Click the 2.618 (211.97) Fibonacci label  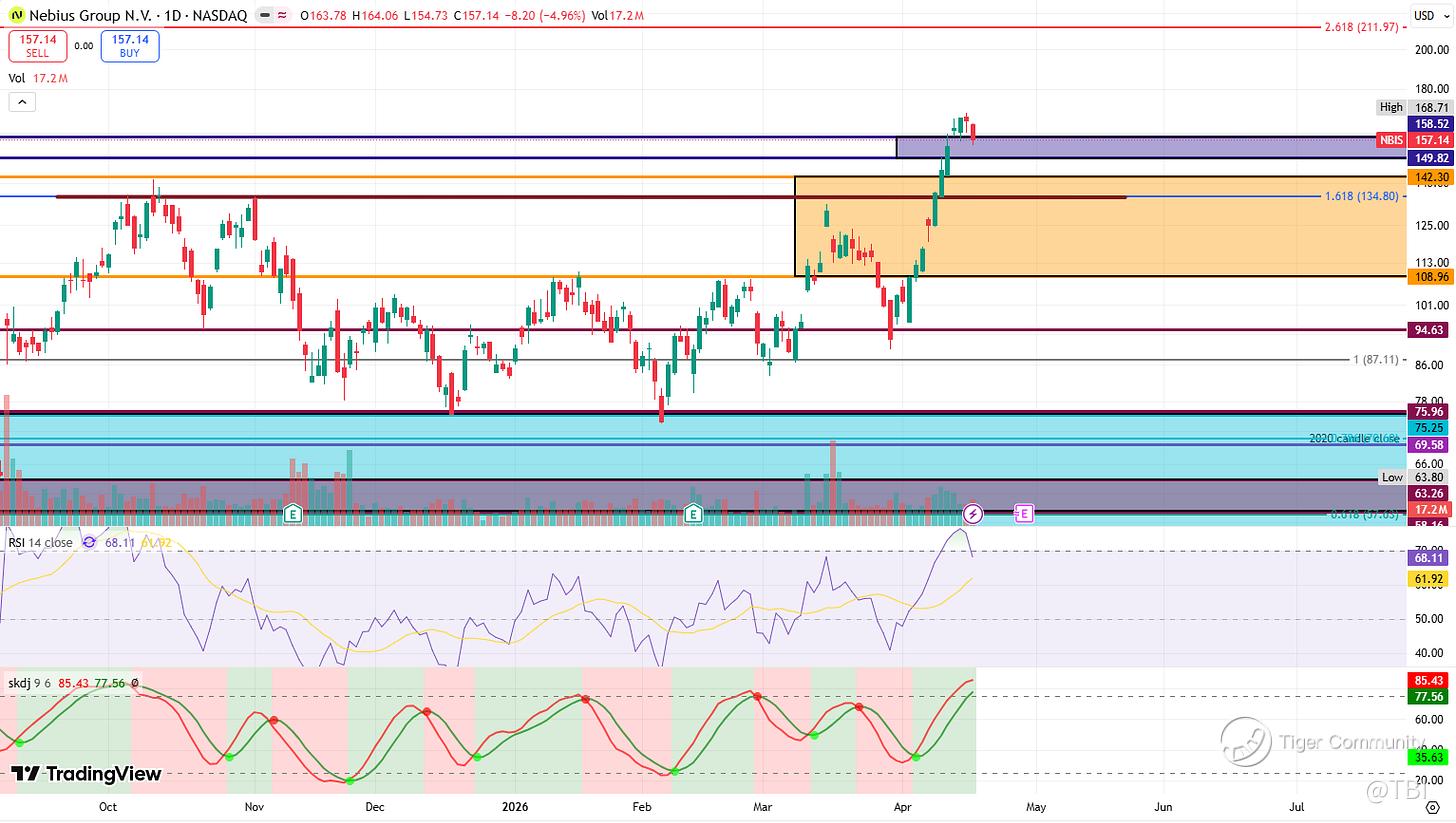click(x=1360, y=27)
